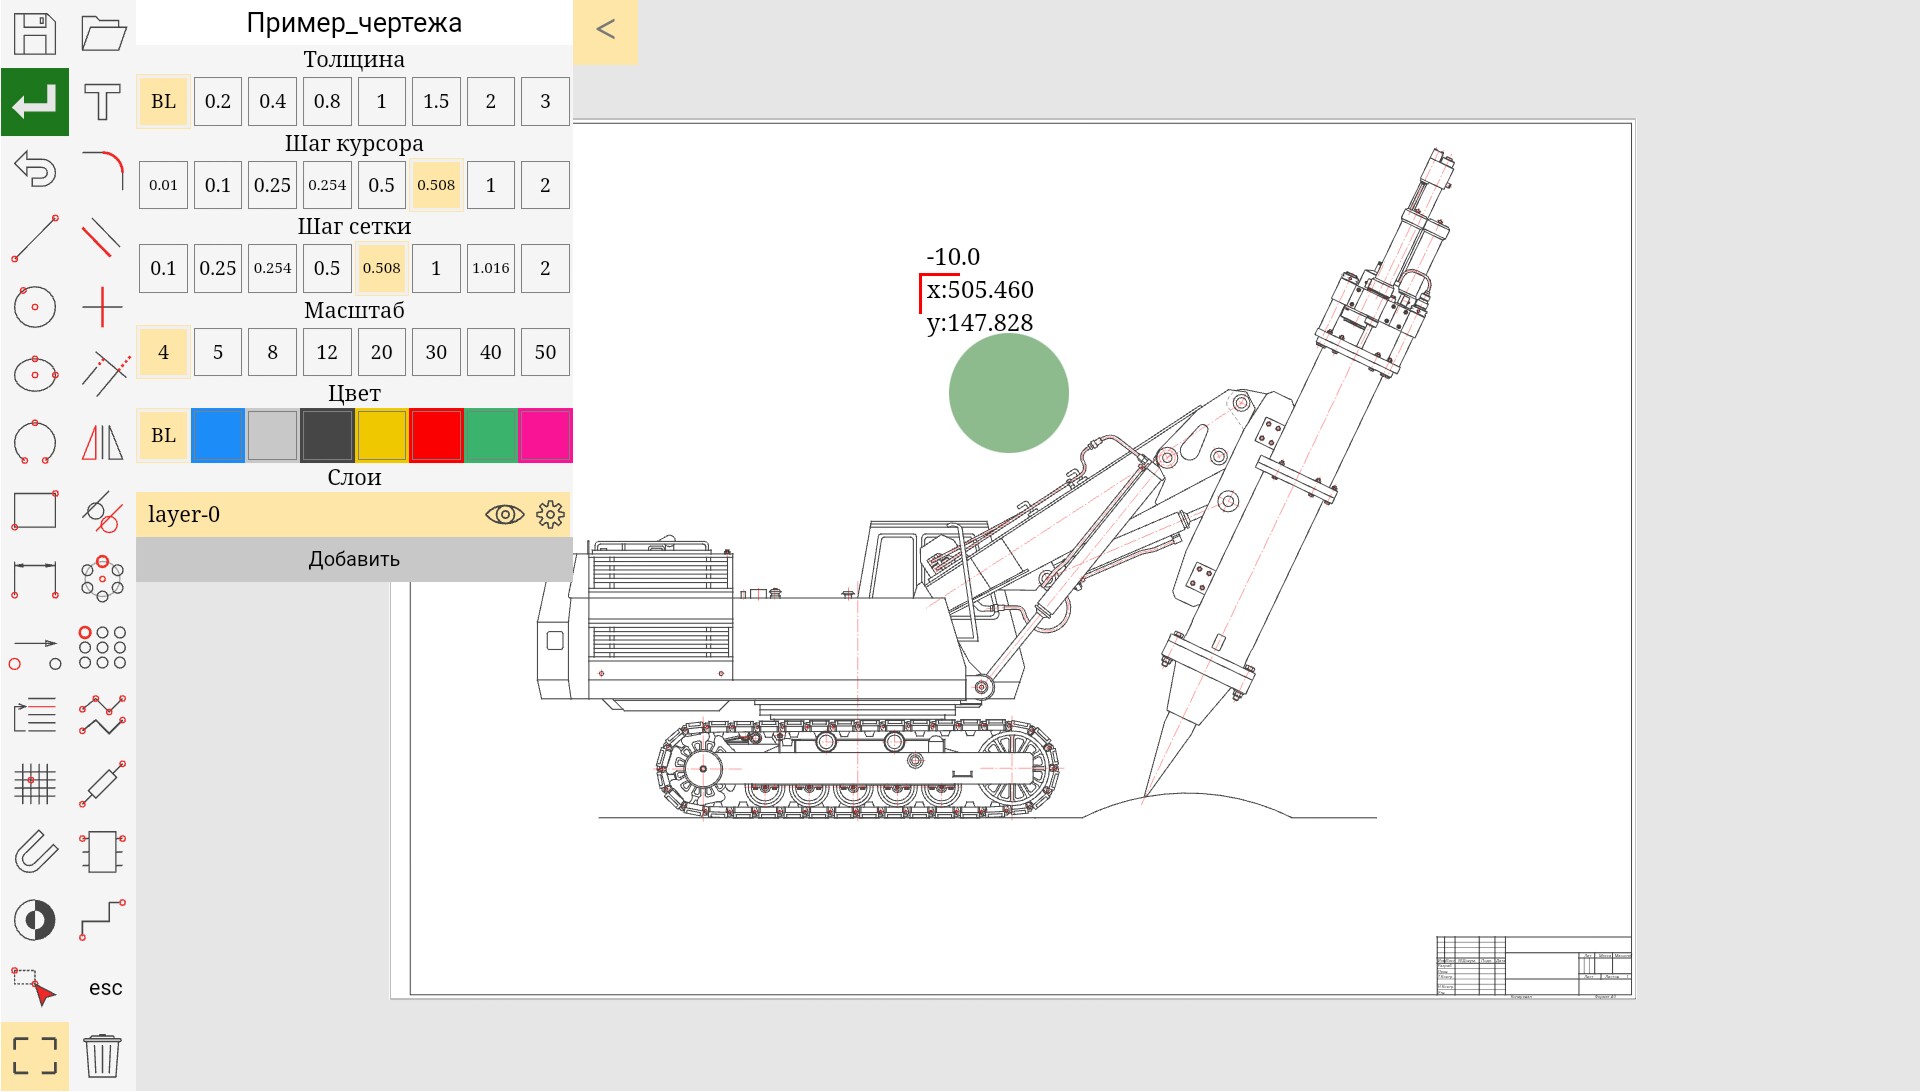Image resolution: width=1920 pixels, height=1092 pixels.
Task: Click the x:505.460 coordinate readout
Action: 980,290
